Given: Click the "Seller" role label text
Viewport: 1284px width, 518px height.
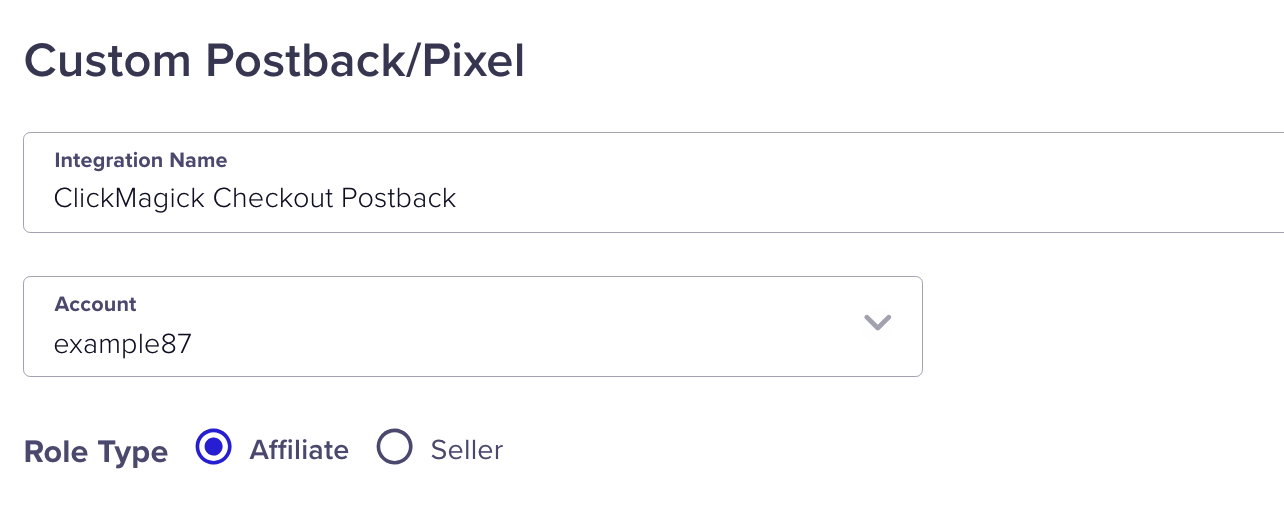Looking at the screenshot, I should (466, 450).
